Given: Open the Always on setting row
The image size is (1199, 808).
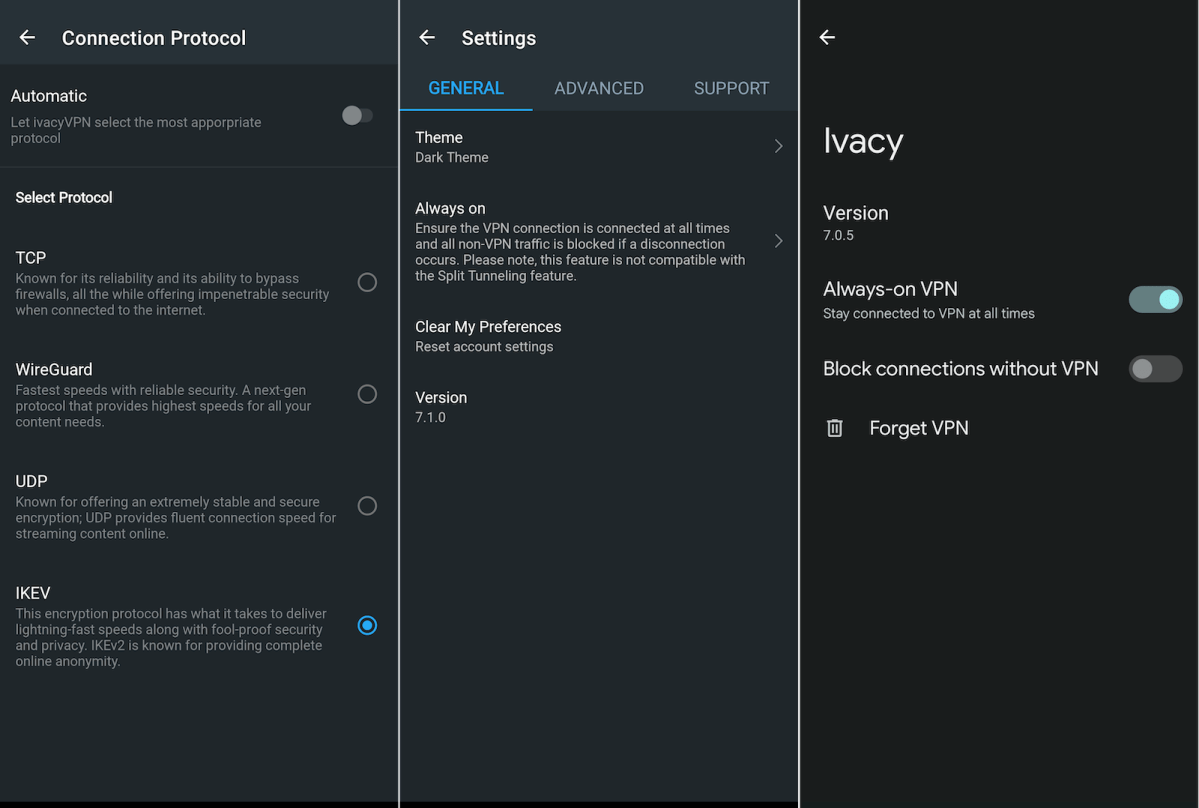Looking at the screenshot, I should (x=599, y=241).
